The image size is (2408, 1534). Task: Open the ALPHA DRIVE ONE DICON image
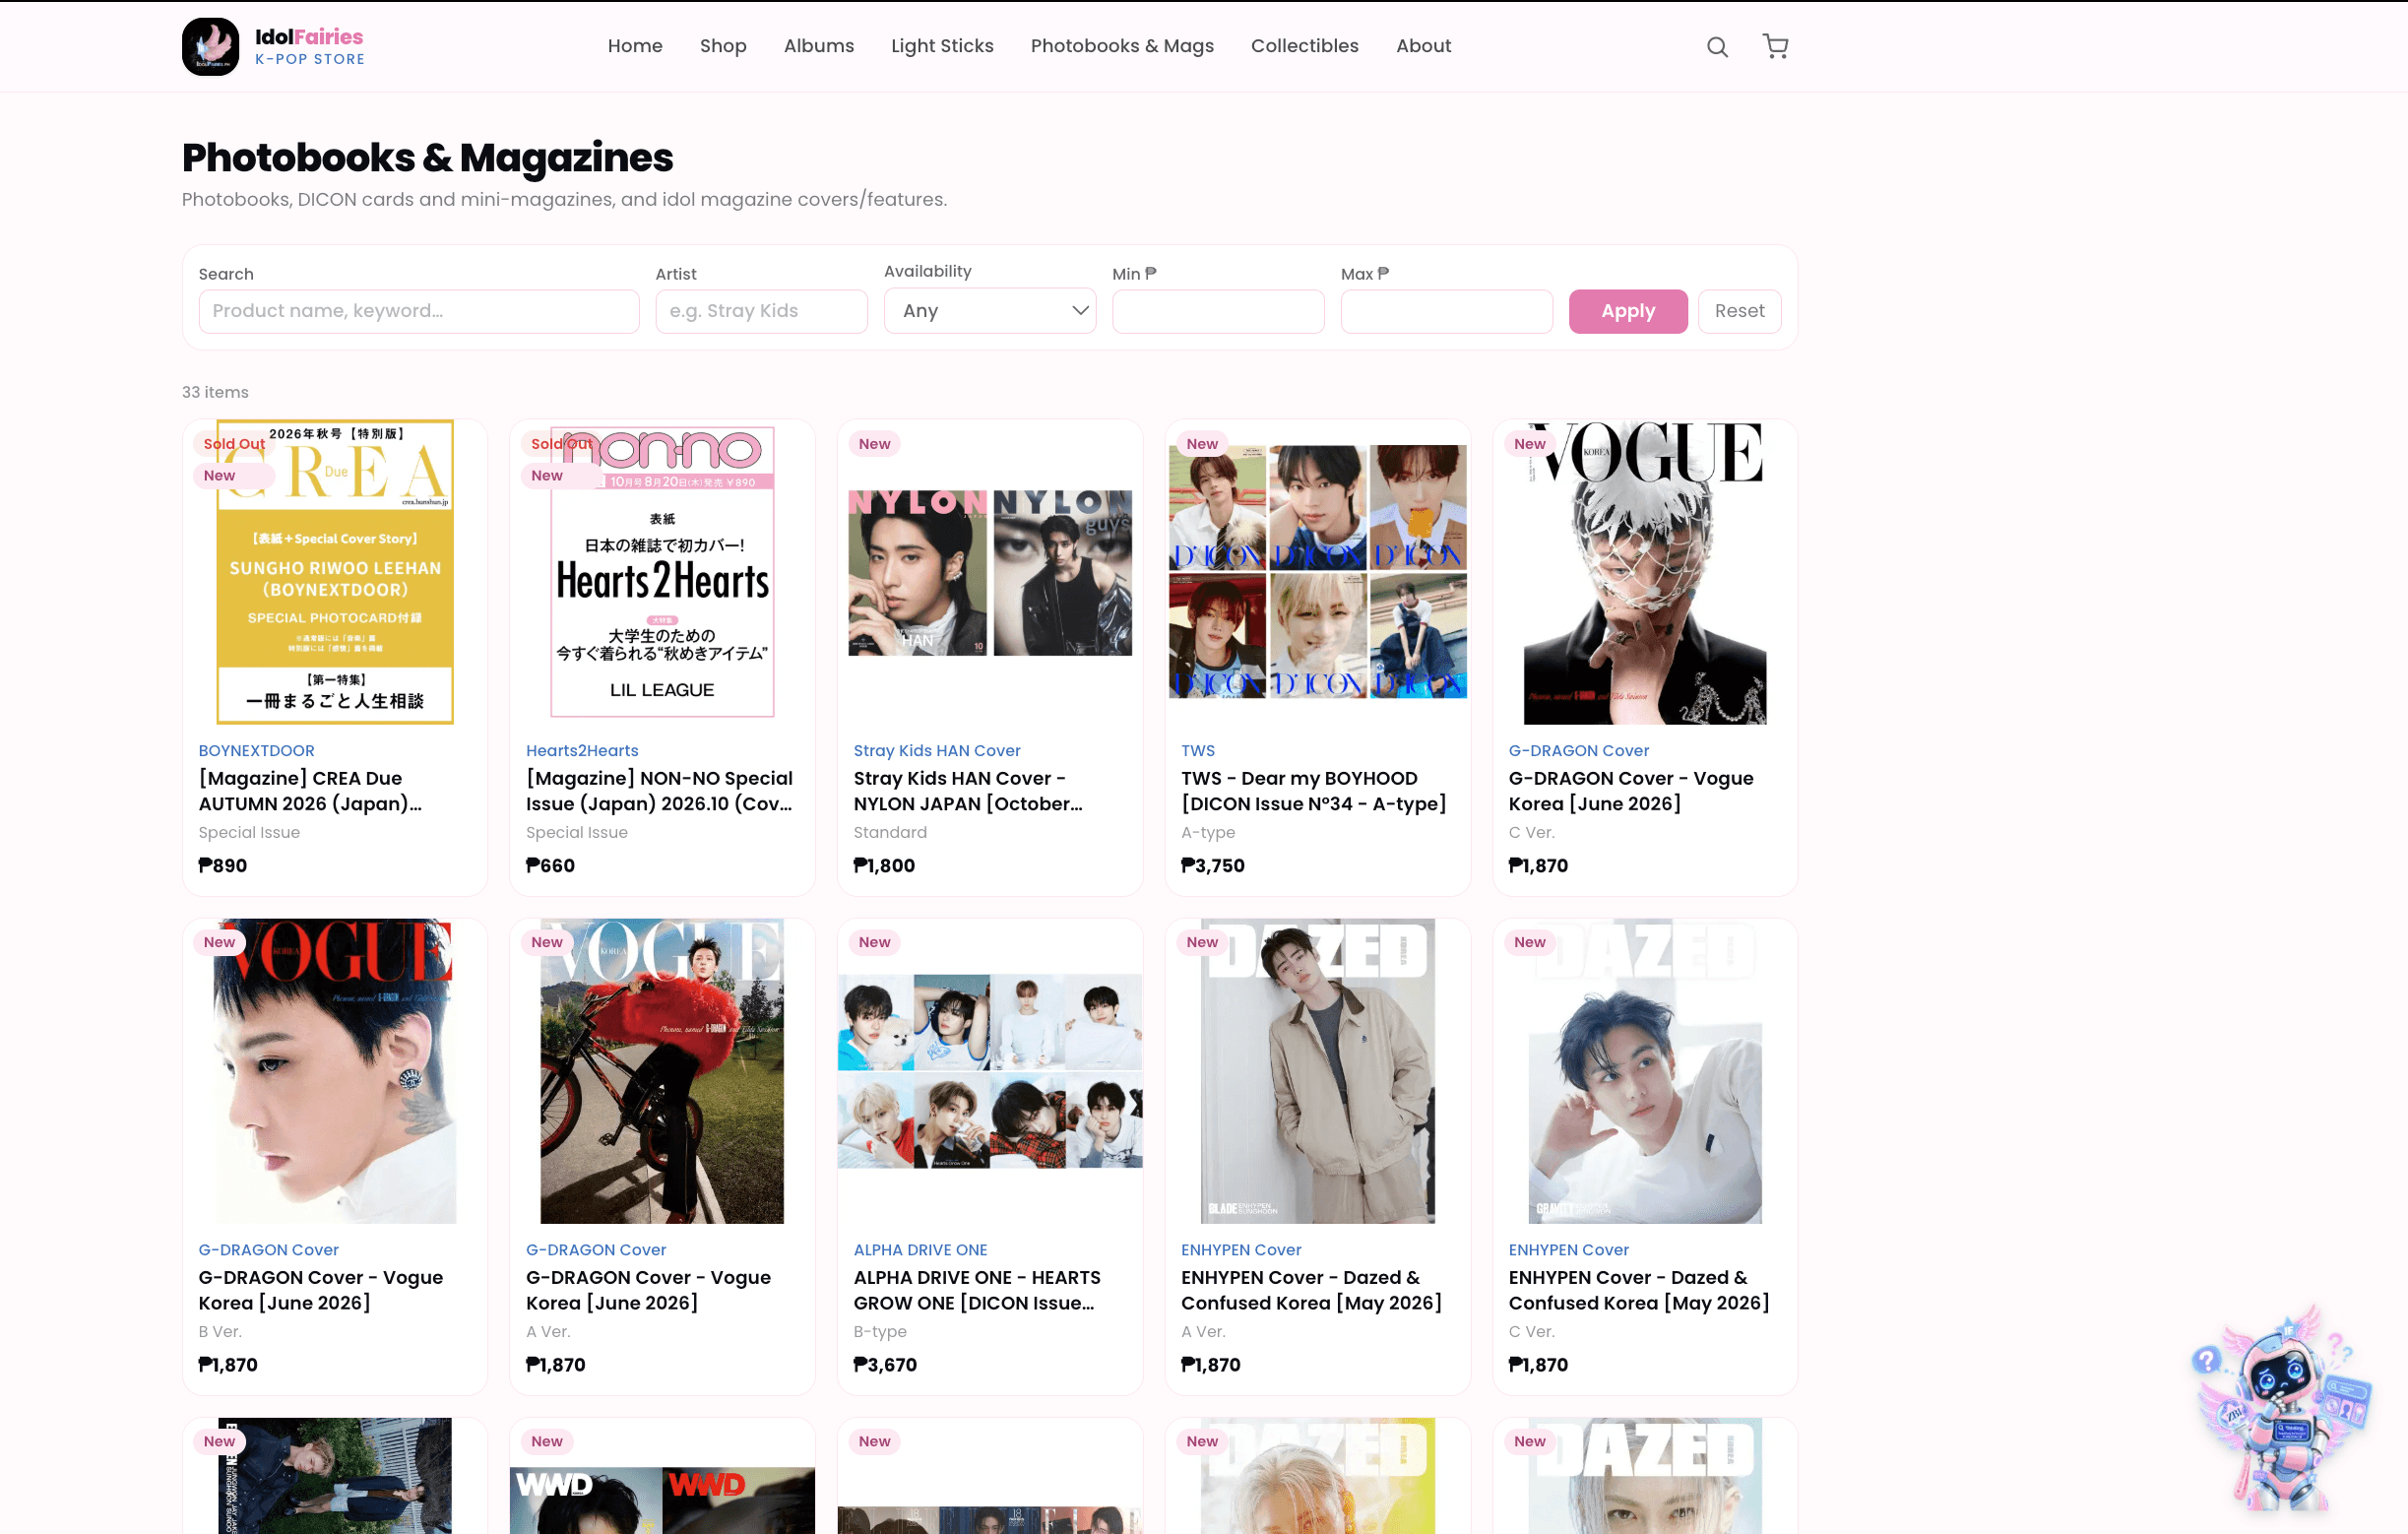tap(990, 1071)
